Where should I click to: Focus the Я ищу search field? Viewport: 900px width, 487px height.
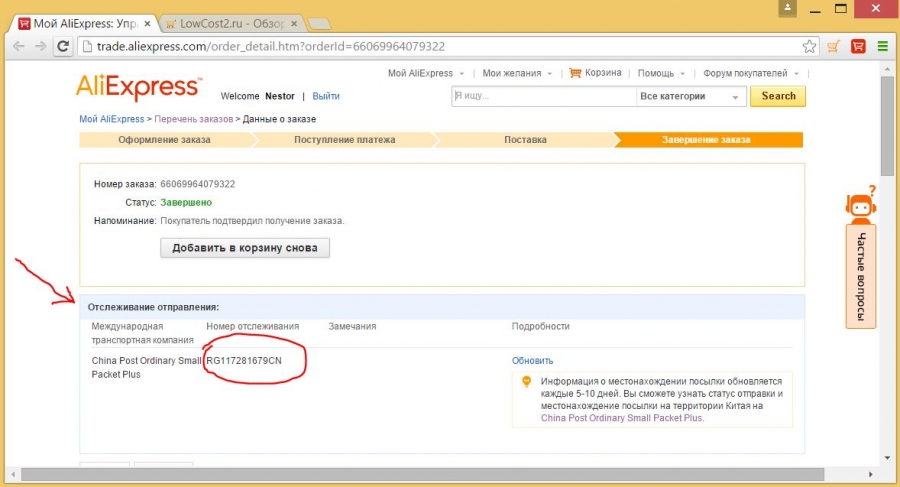click(x=543, y=96)
